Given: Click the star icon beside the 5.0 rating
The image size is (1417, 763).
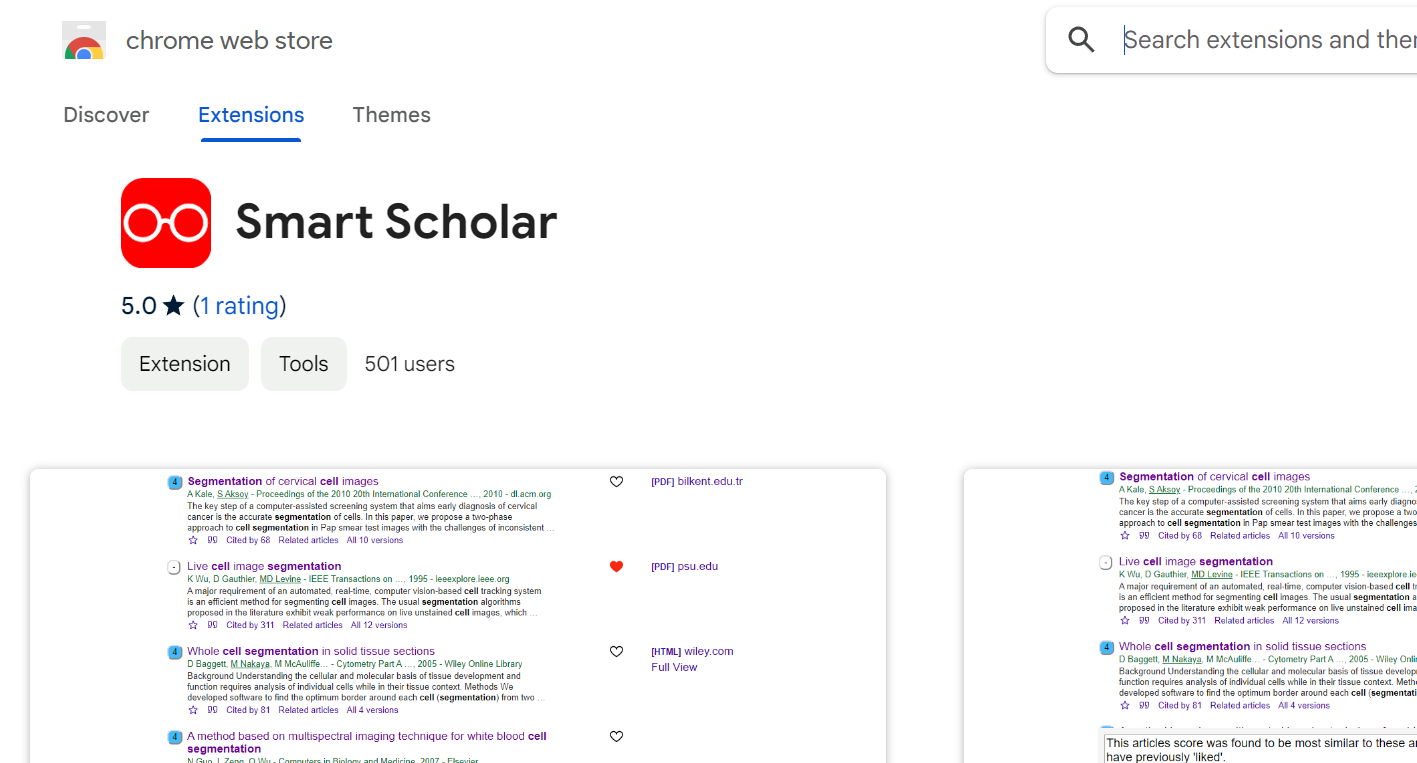Looking at the screenshot, I should pos(174,306).
